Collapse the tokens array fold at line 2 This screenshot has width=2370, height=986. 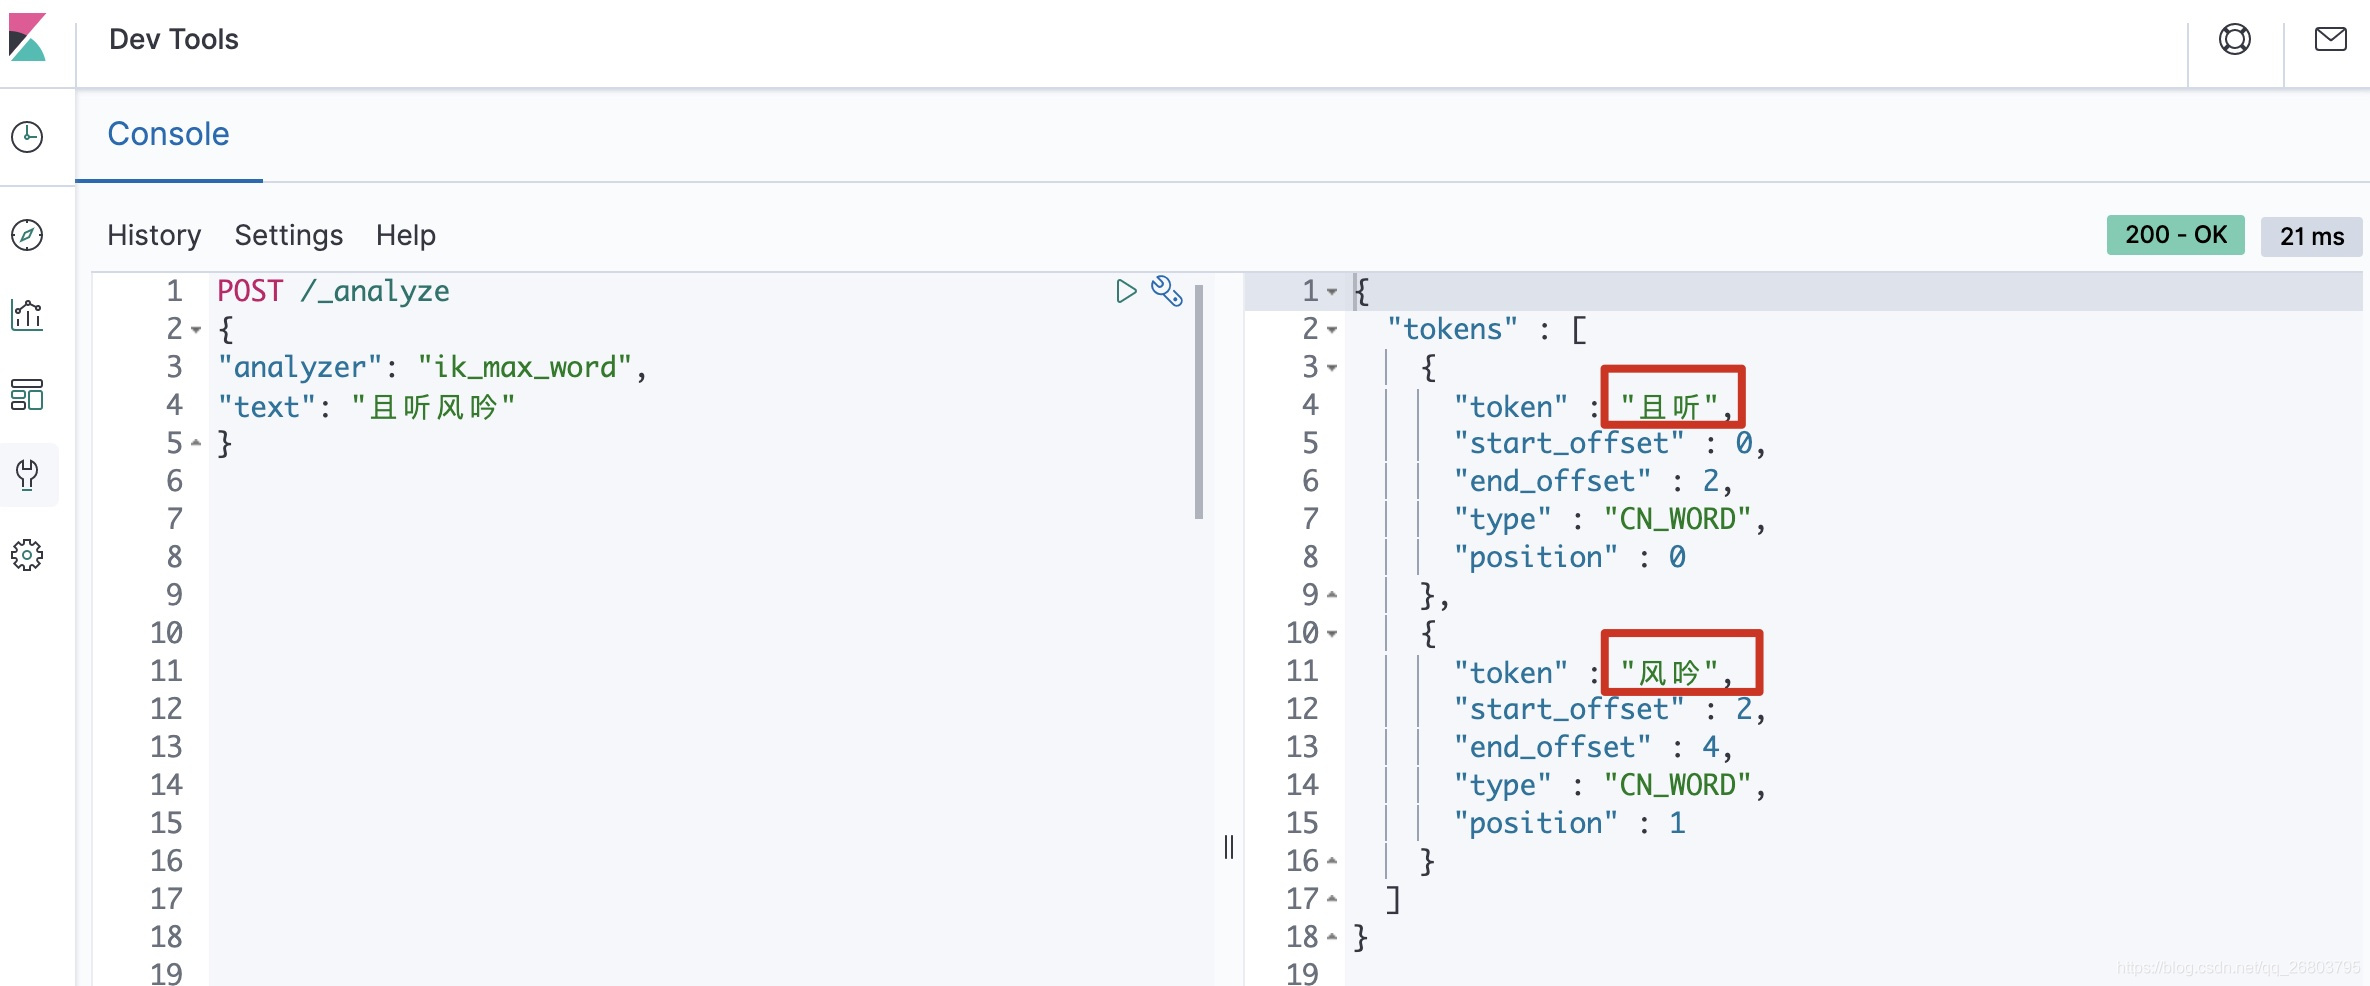[x=1332, y=330]
